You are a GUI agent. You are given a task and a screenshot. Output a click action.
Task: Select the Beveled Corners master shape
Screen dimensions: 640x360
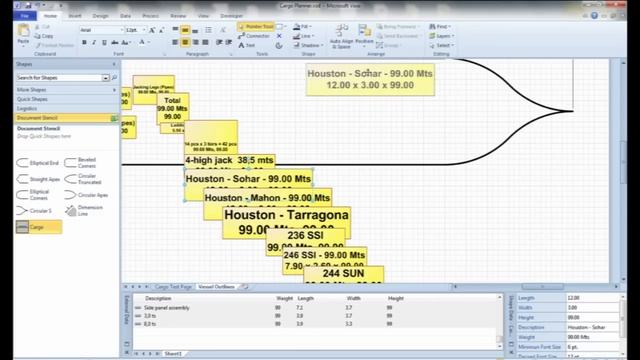coord(80,162)
